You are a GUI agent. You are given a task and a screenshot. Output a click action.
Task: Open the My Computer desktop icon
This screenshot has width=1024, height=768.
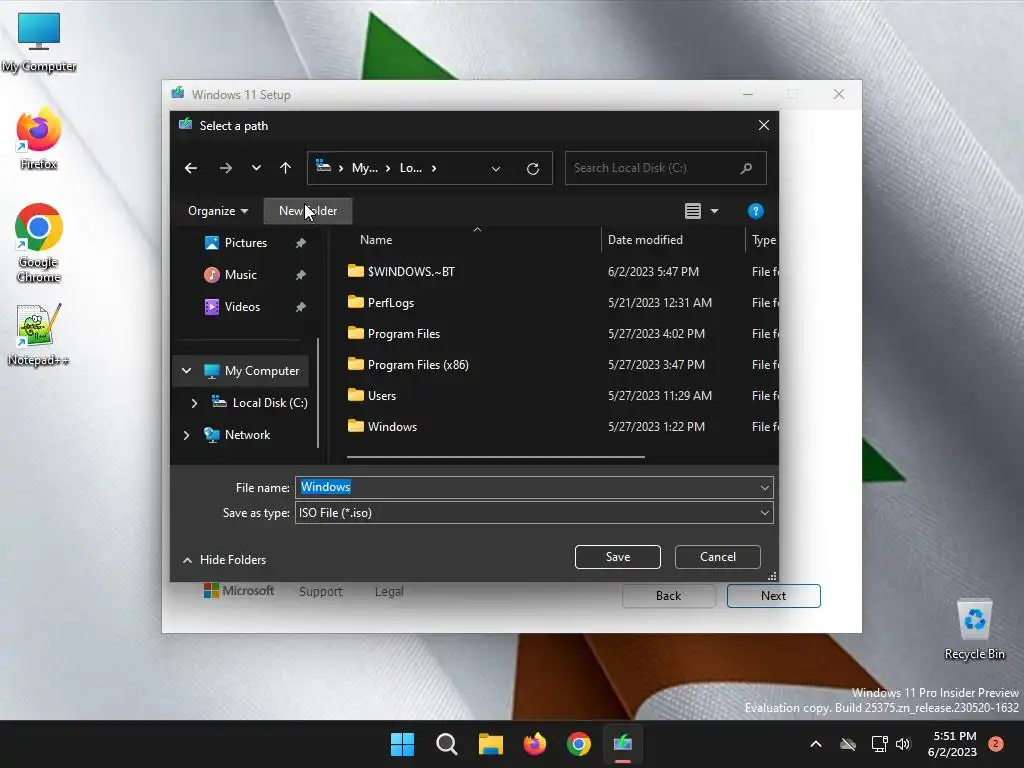tap(39, 42)
